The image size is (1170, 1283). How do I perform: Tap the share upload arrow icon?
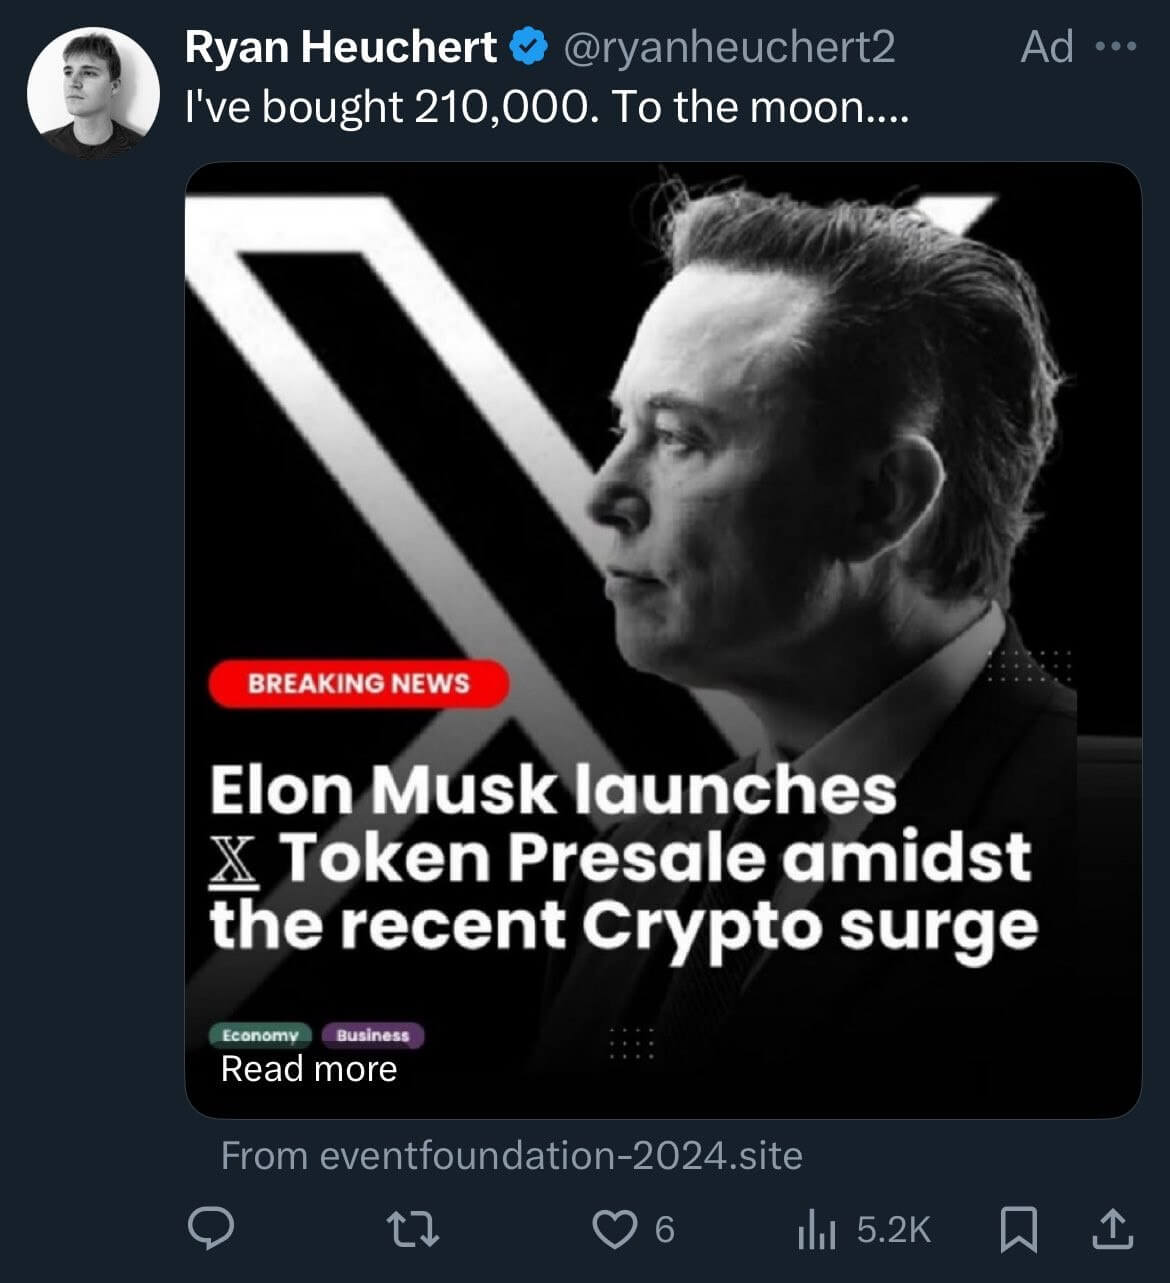pos(1110,1229)
